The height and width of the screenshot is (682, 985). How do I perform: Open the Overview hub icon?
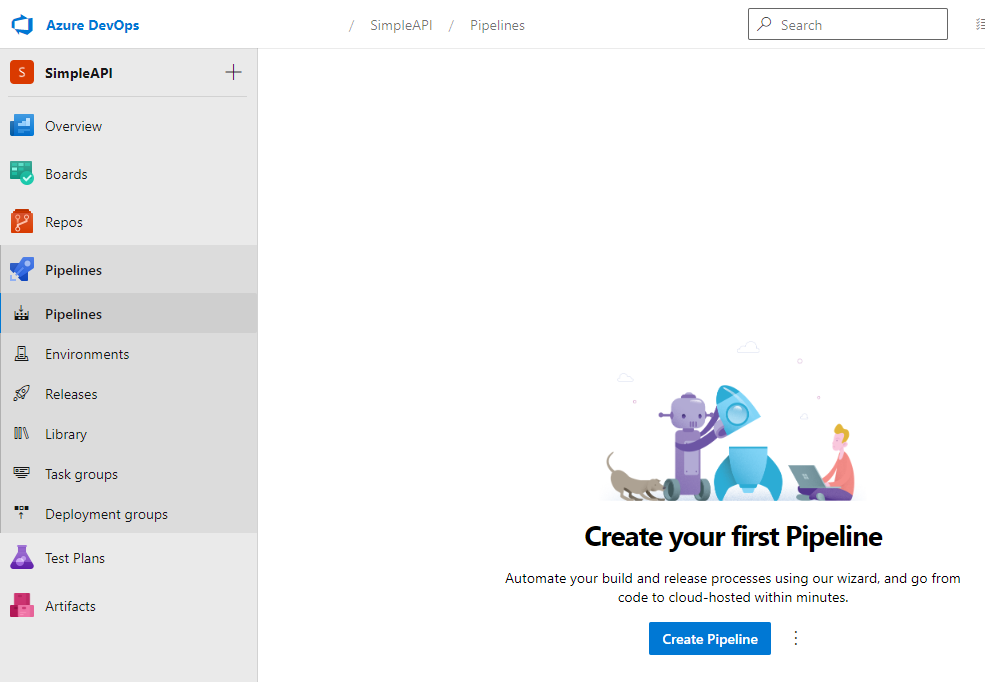(22, 126)
